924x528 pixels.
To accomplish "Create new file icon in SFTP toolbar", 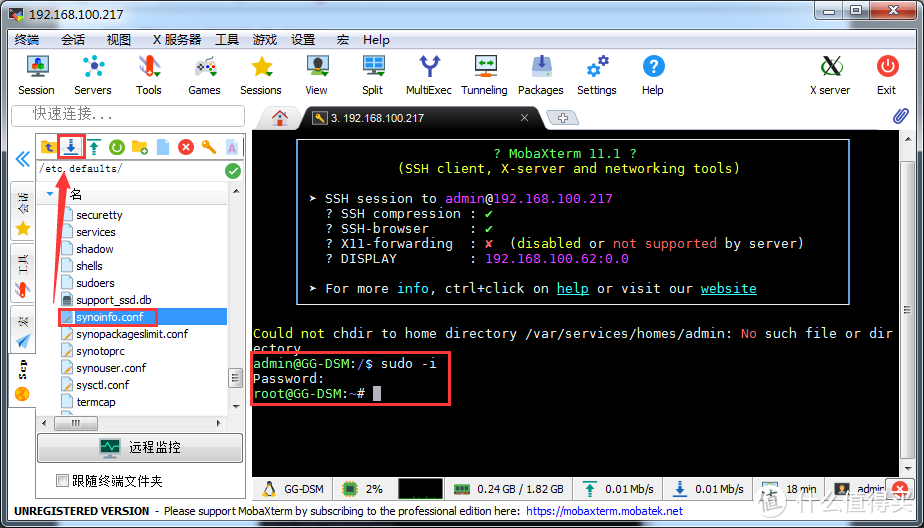I will [163, 147].
